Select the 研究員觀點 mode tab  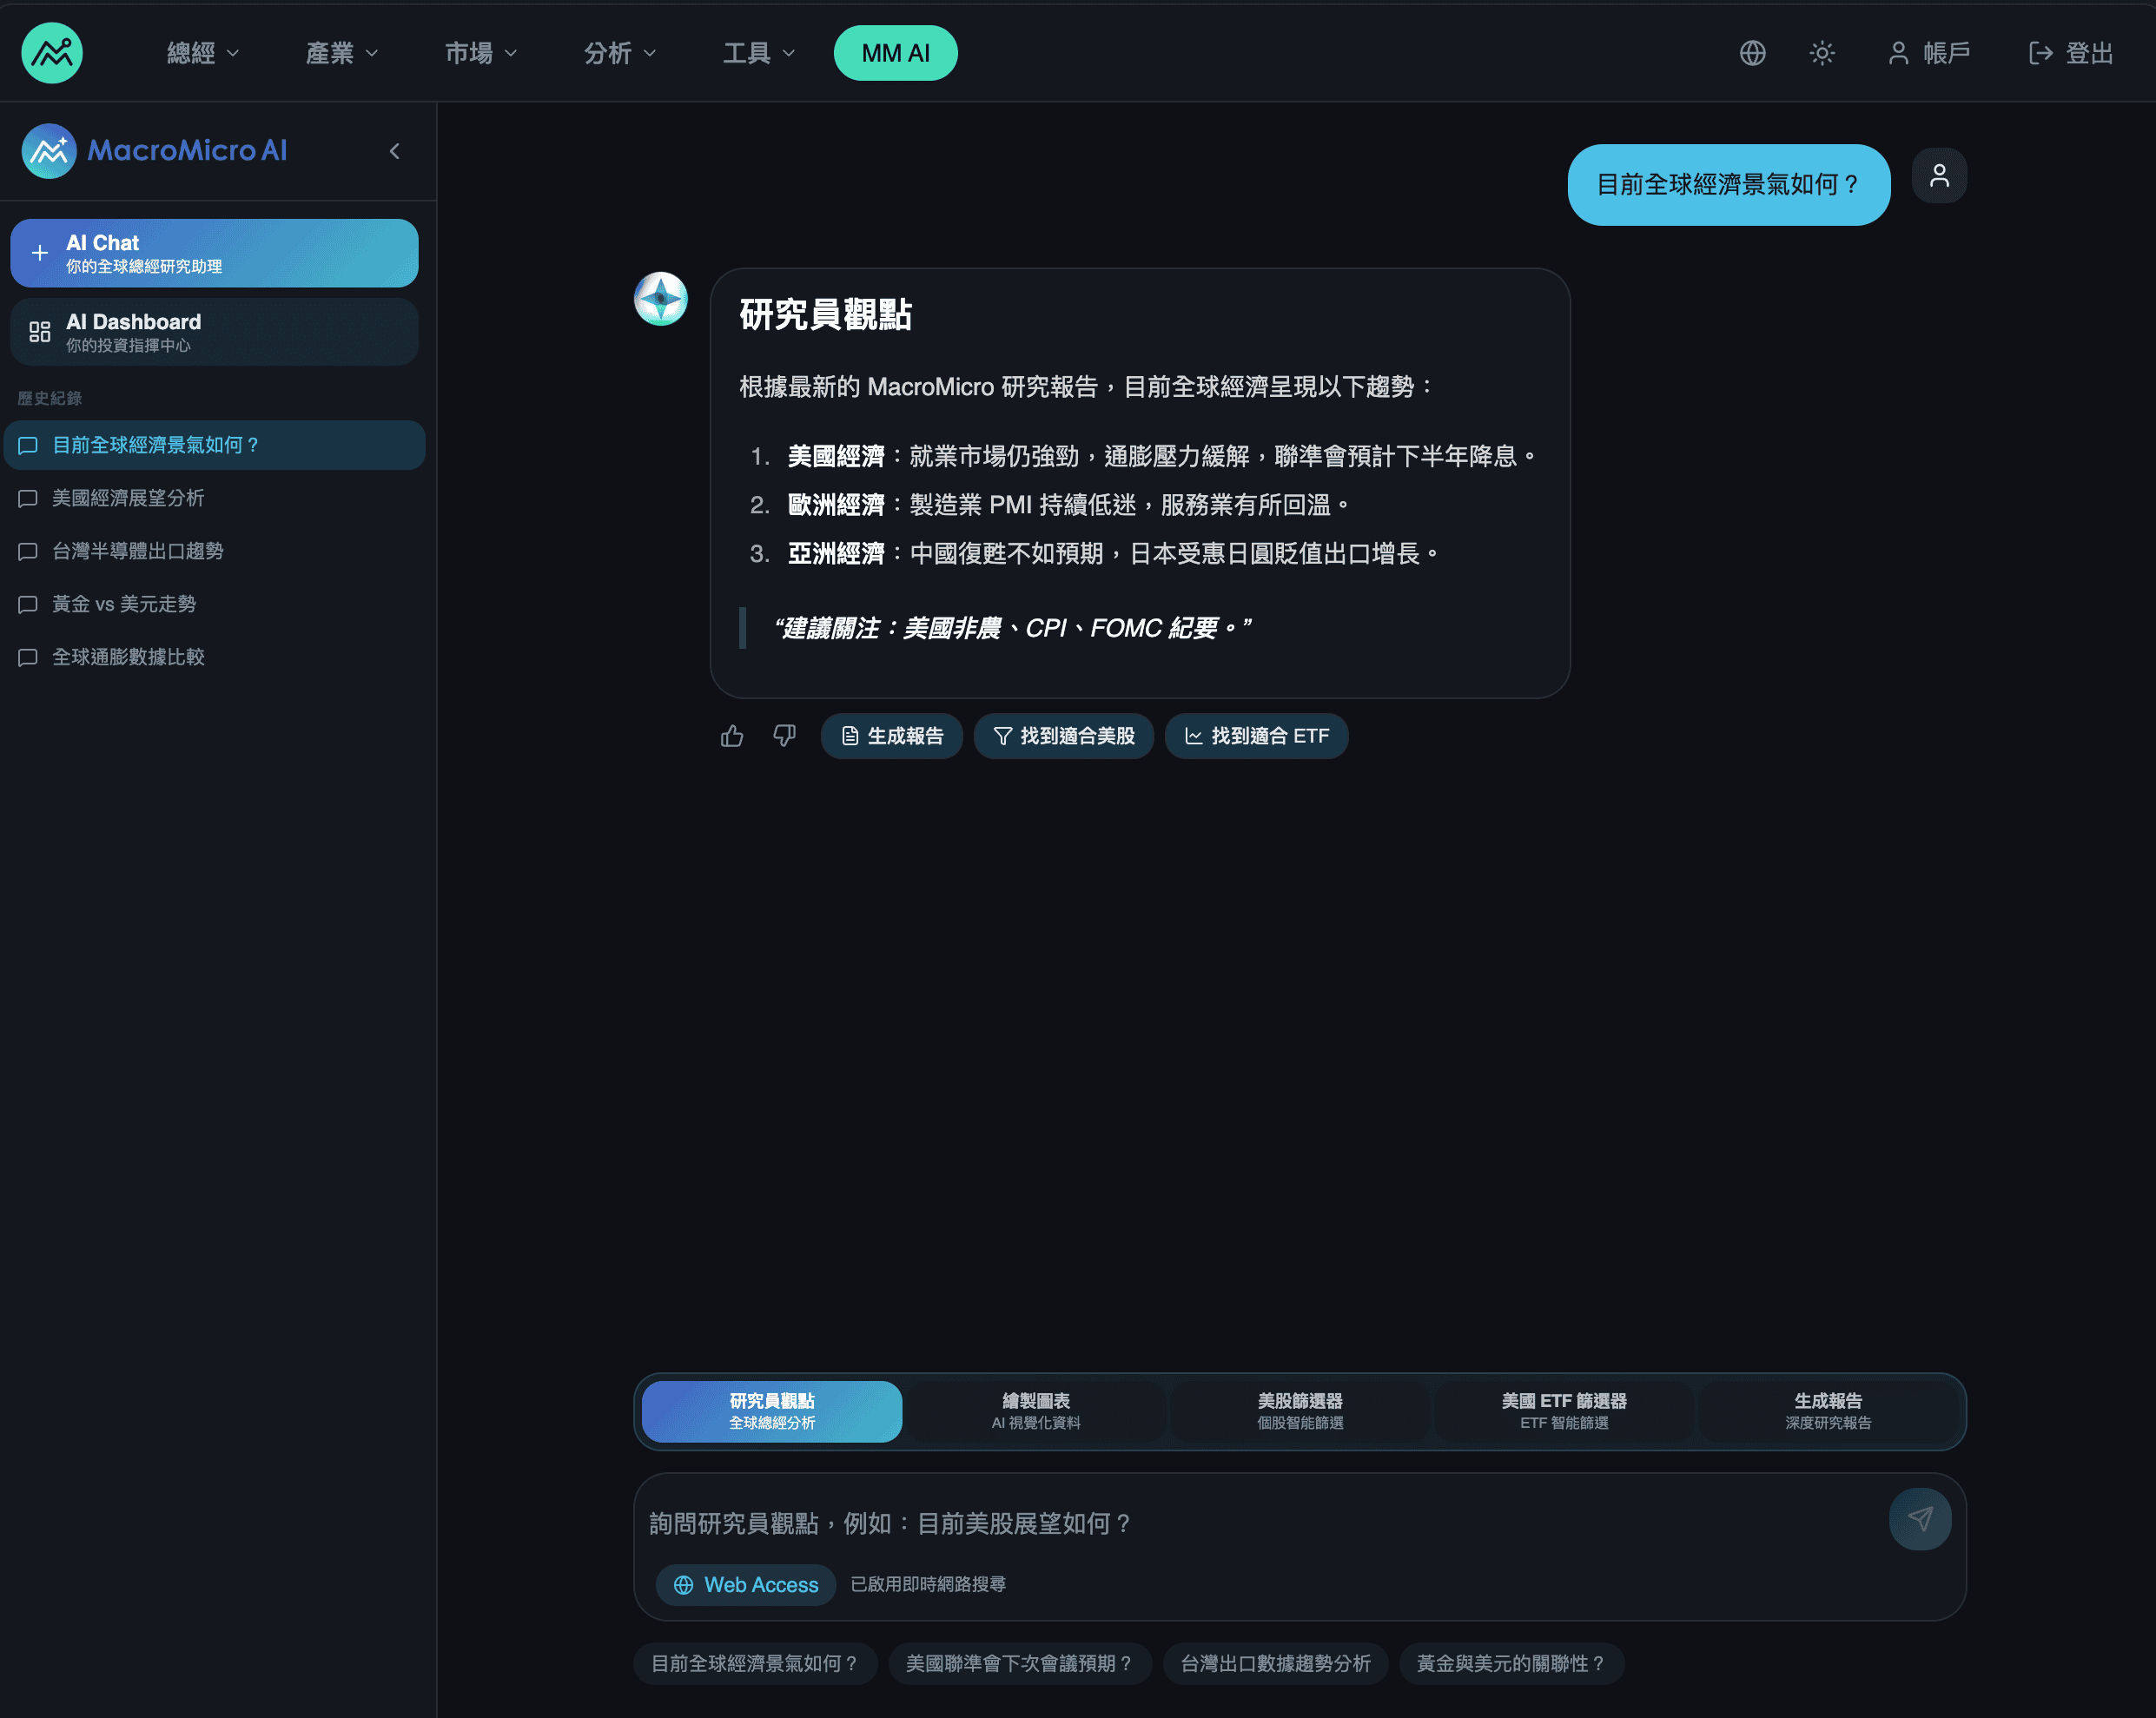[x=772, y=1411]
